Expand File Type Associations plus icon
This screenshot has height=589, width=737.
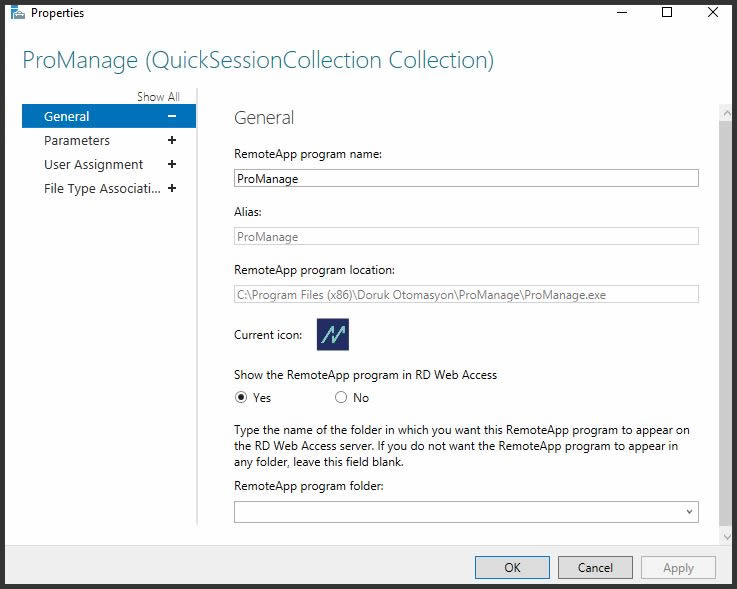coord(172,188)
